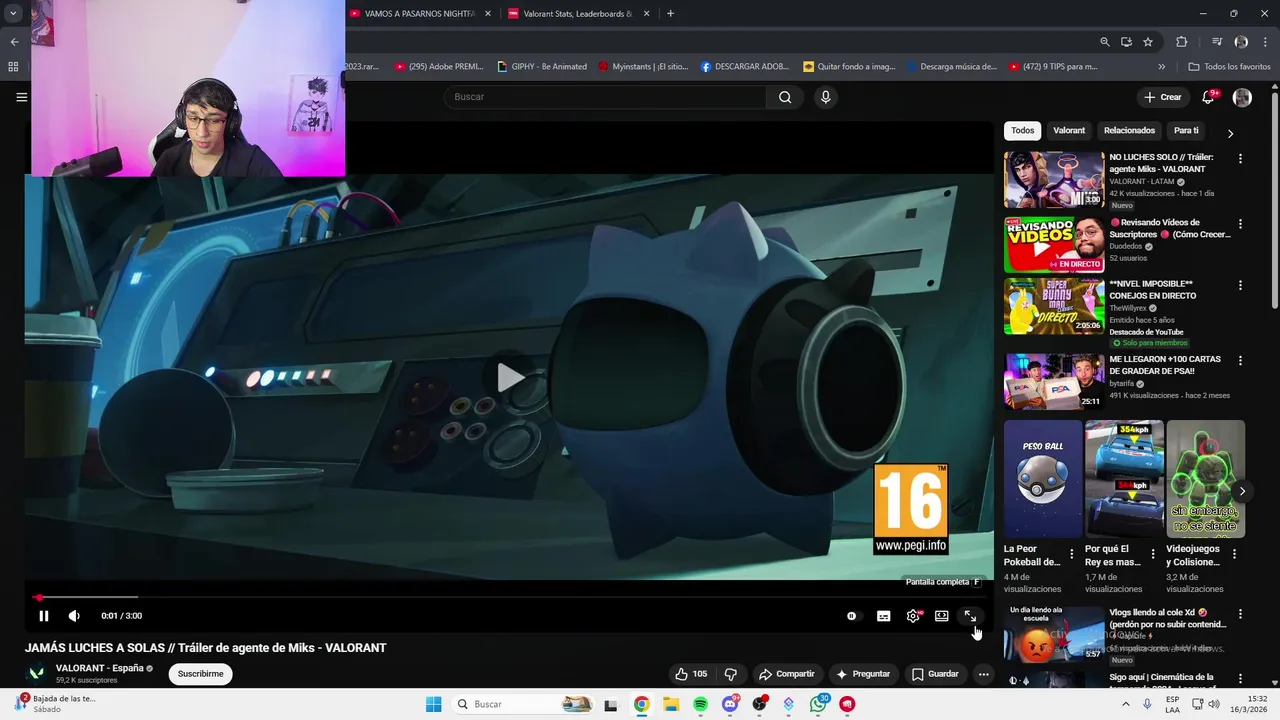This screenshot has width=1280, height=720.
Task: Open Chrome media controls icon
Action: (x=1217, y=42)
